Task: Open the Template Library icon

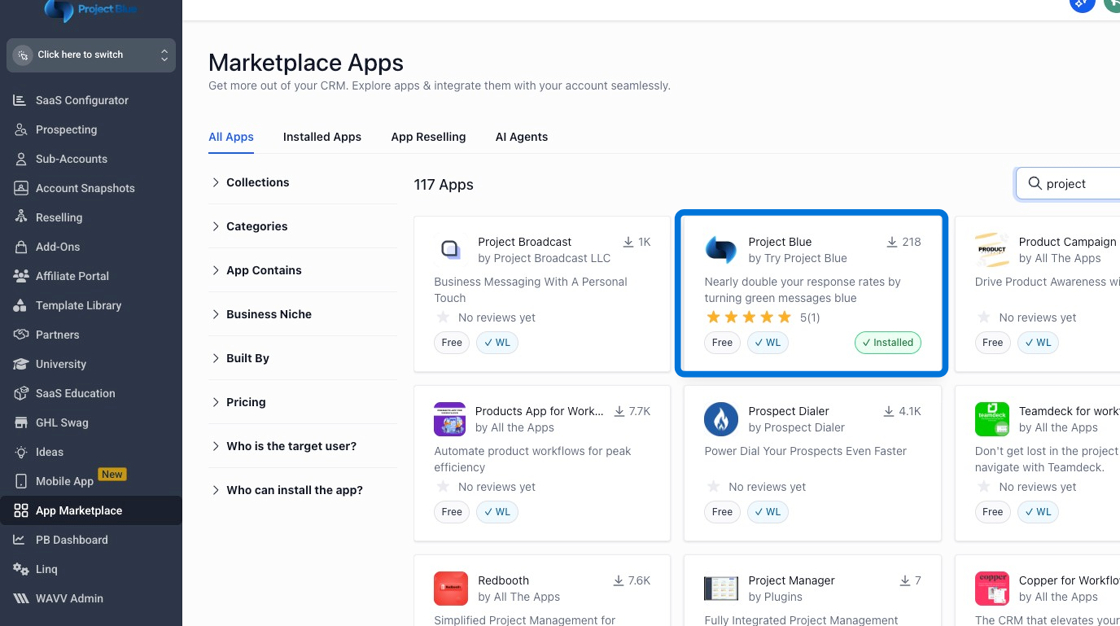Action: coord(20,305)
